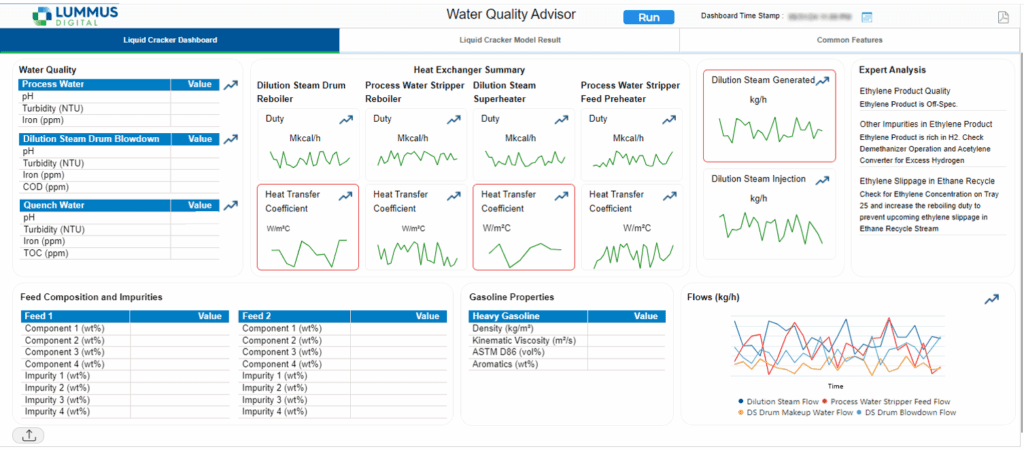Open Dilution Steam Superheater Heat Transfer Coefficient trend
Image resolution: width=1024 pixels, height=451 pixels.
561,194
